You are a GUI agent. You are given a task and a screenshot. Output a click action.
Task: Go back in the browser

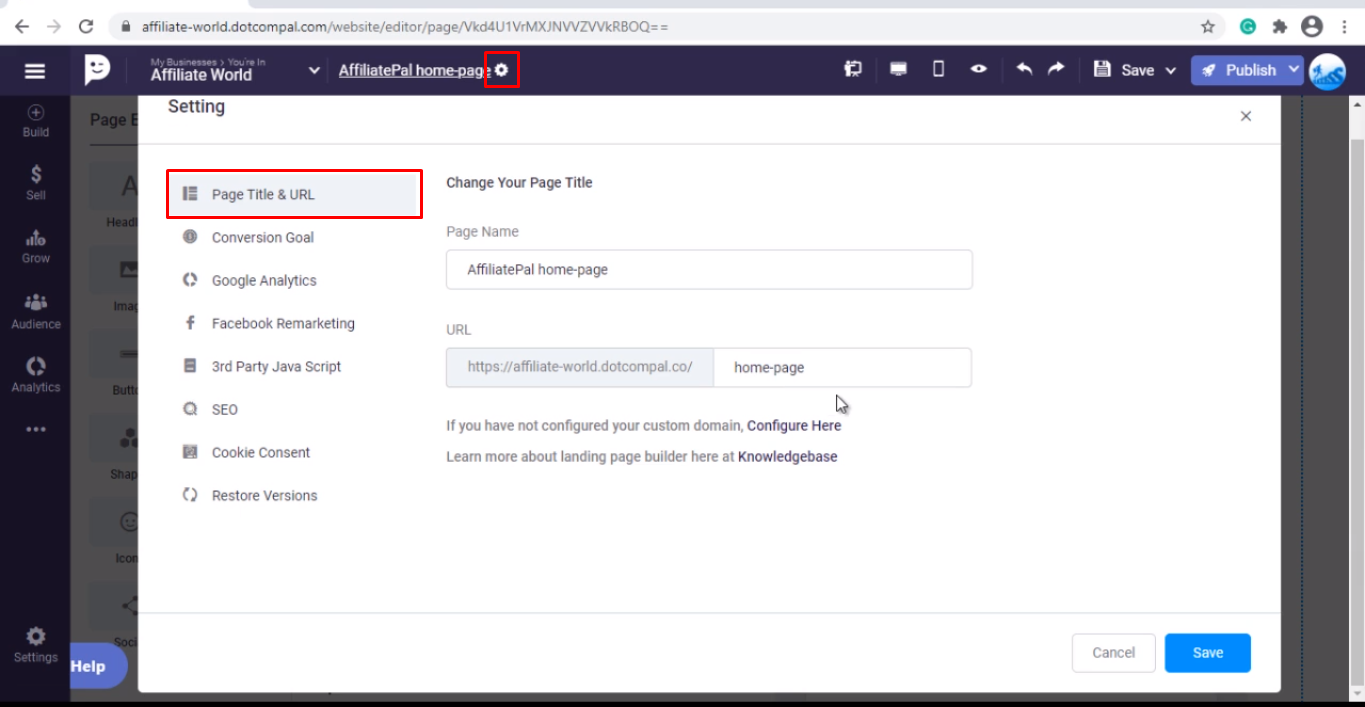pyautogui.click(x=22, y=27)
